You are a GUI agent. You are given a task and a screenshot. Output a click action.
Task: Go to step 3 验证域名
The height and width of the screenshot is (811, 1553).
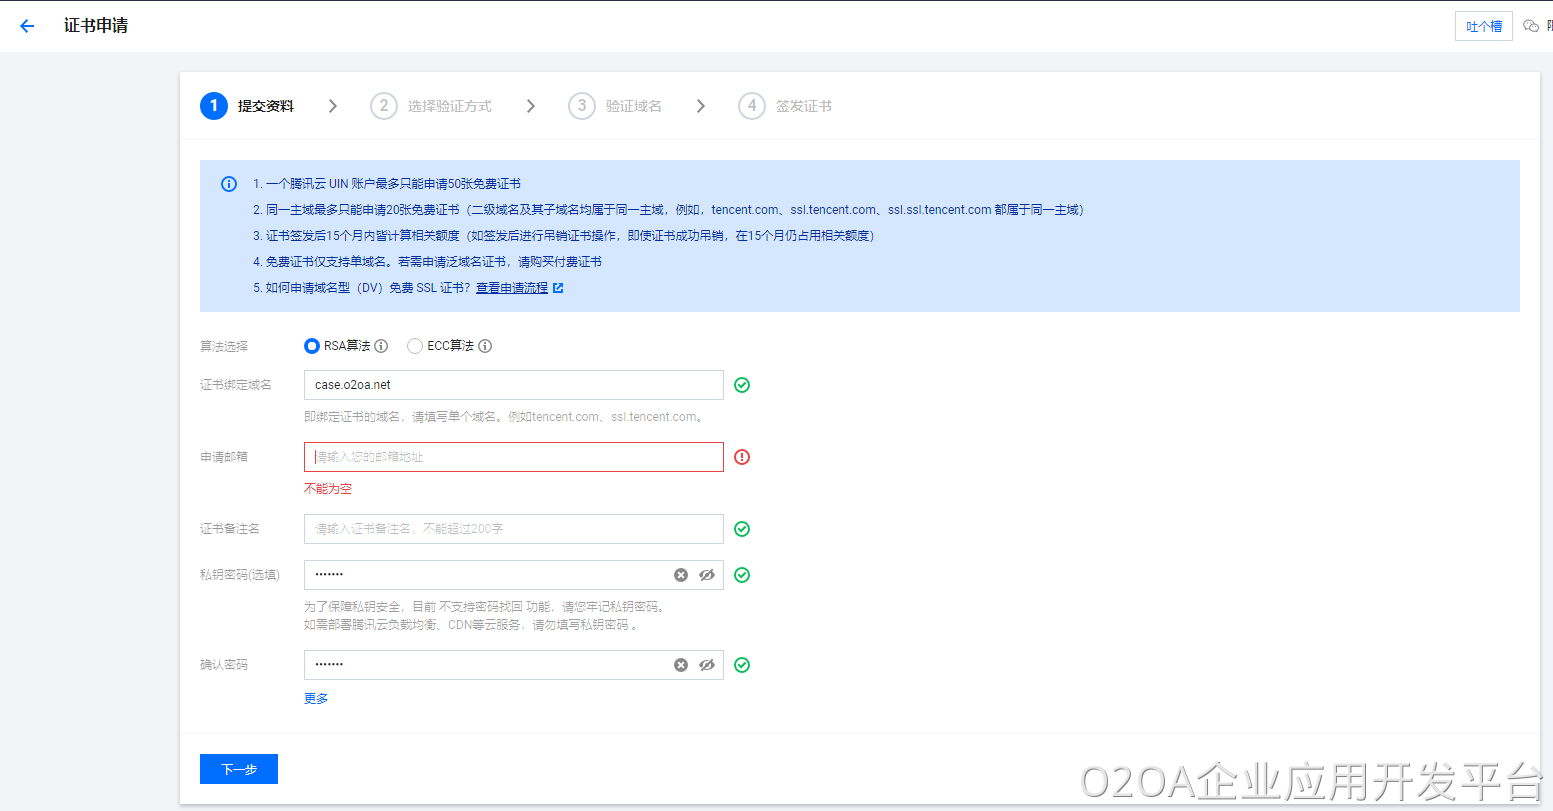(615, 106)
